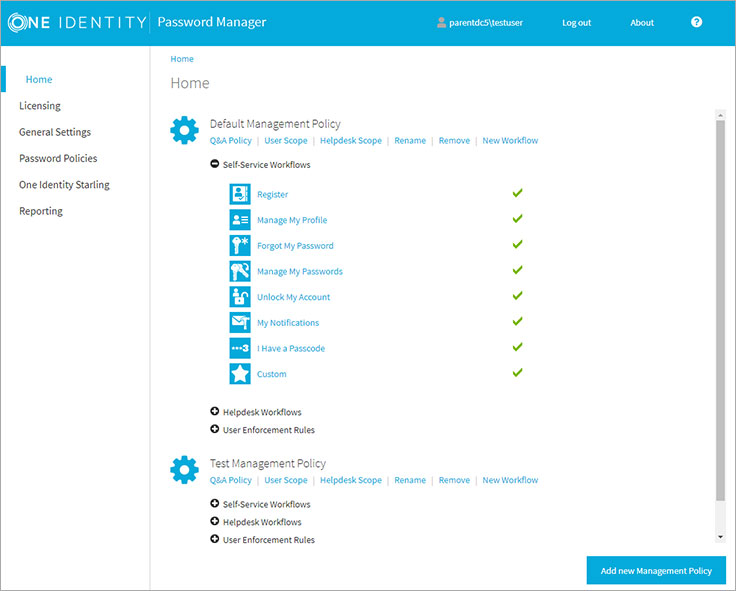This screenshot has width=736, height=591.
Task: Select Home in the sidebar
Action: pyautogui.click(x=39, y=79)
